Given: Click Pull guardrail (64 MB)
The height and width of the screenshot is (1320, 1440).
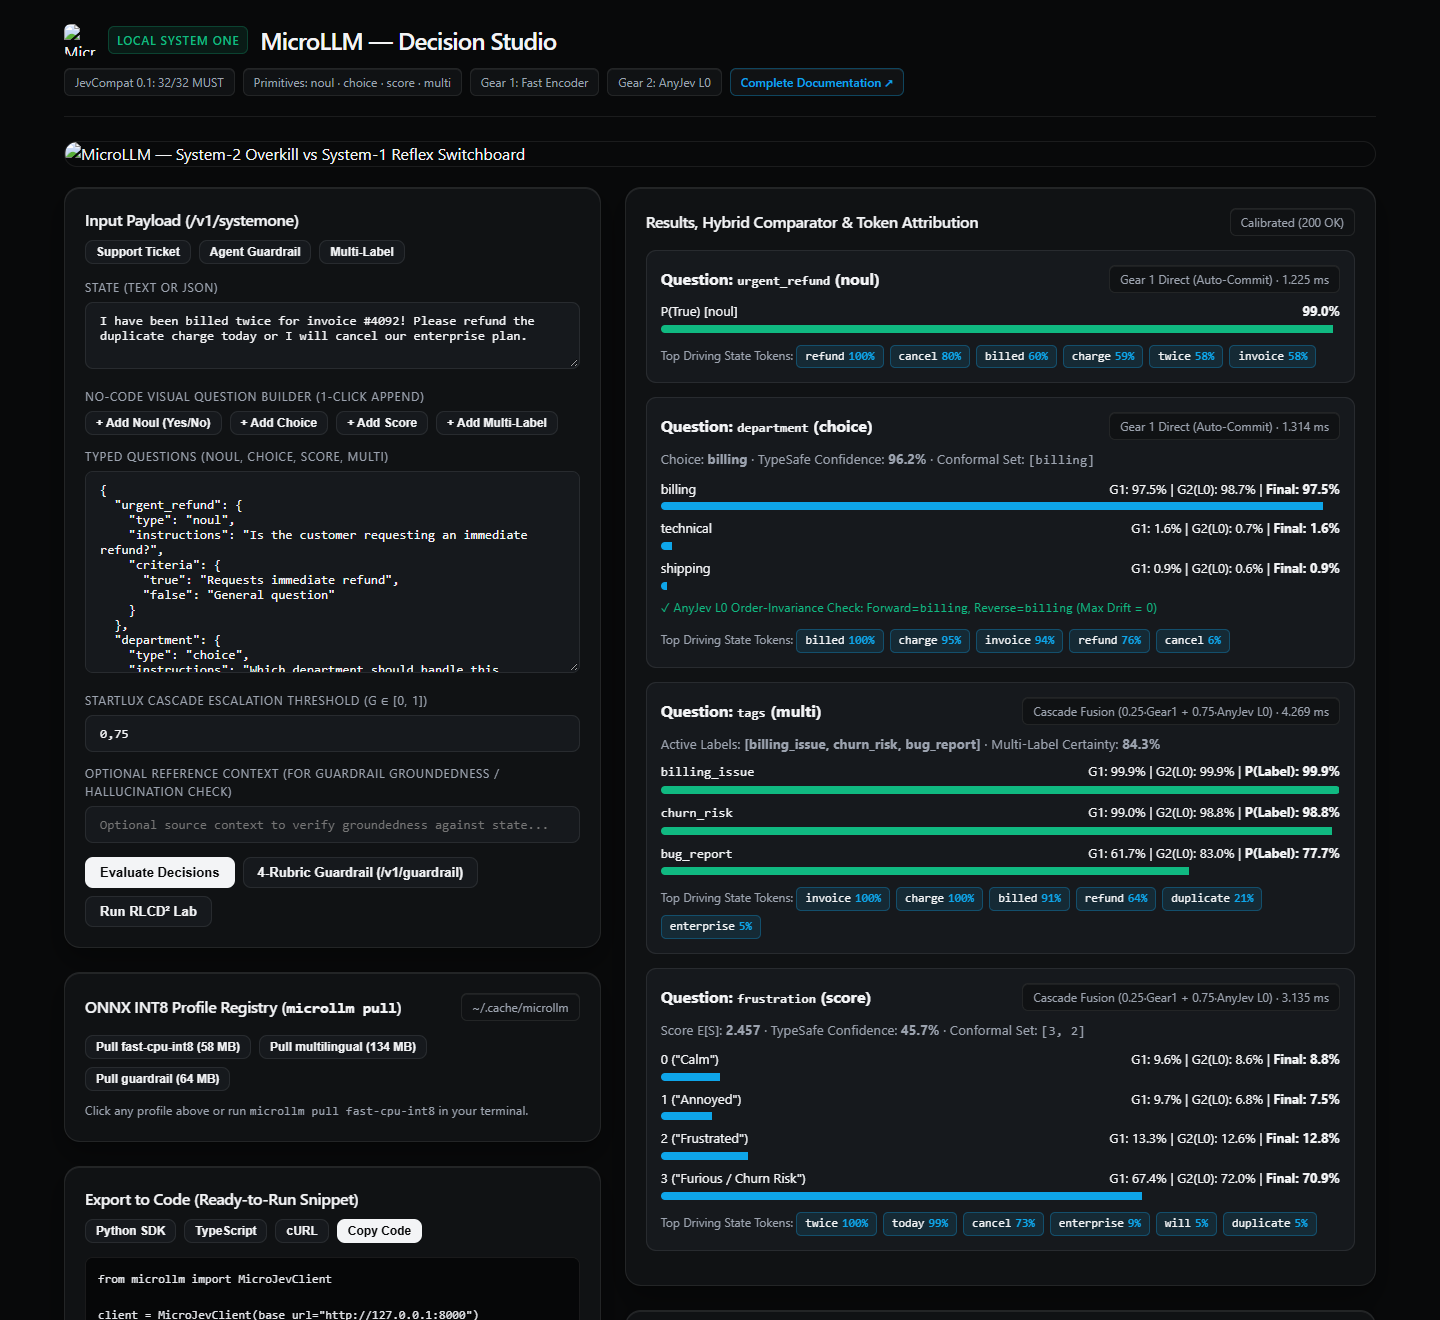Looking at the screenshot, I should click(x=158, y=1079).
